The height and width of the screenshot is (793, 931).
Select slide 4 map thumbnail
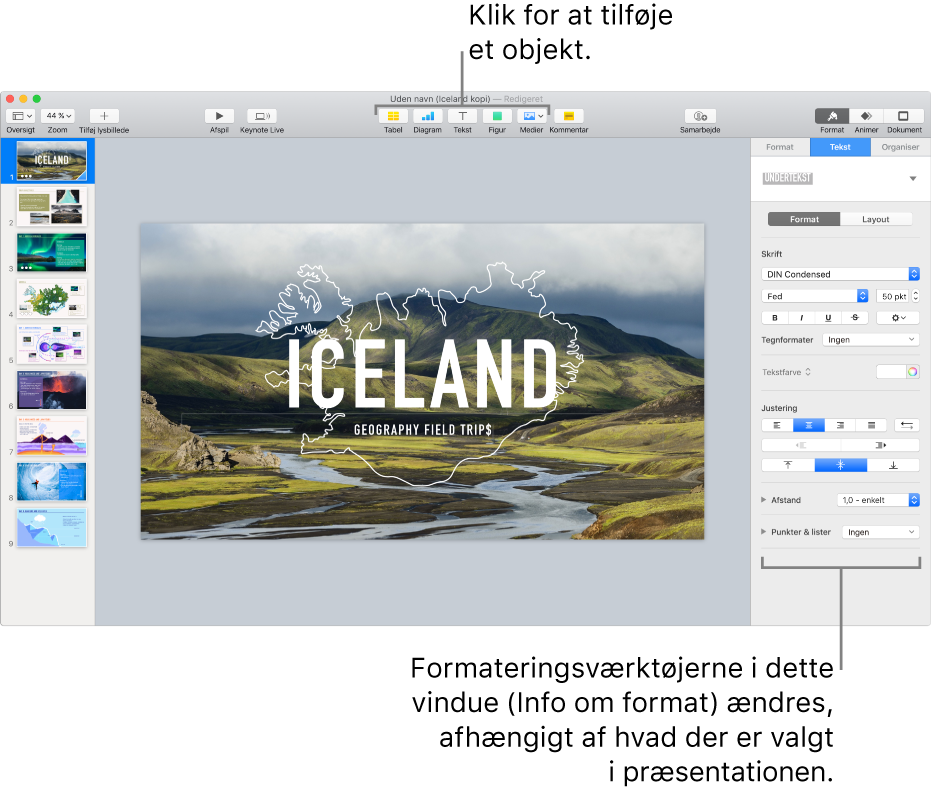tap(52, 298)
